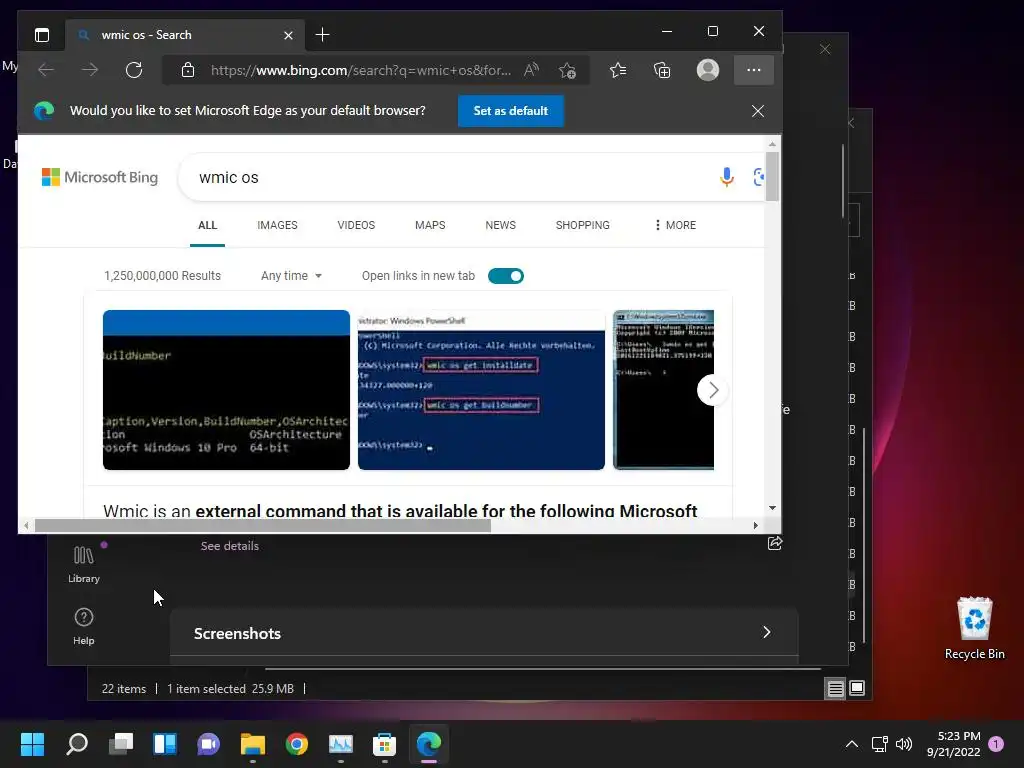1024x768 pixels.
Task: Switch File Explorer to details view
Action: click(x=835, y=688)
